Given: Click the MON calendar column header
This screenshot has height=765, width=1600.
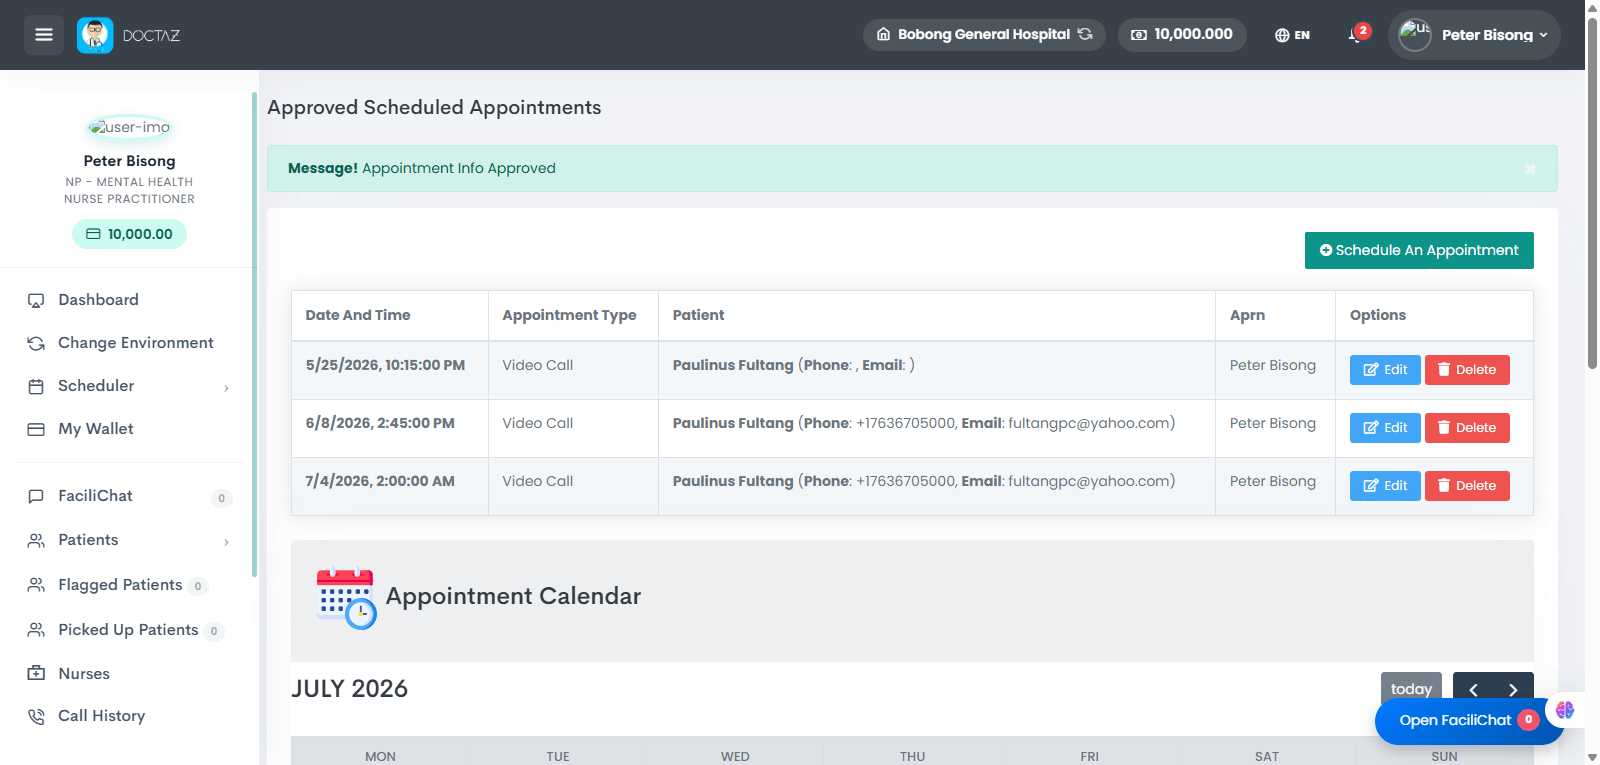Looking at the screenshot, I should (x=380, y=756).
